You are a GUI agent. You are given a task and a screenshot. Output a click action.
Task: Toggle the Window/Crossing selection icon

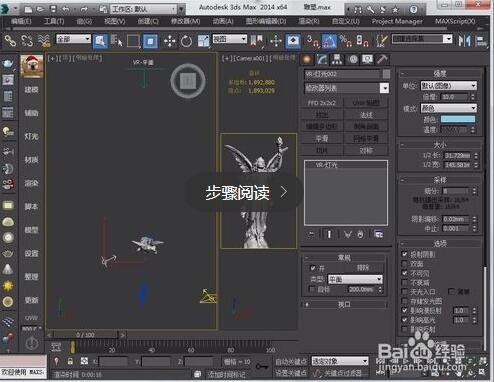(x=150, y=41)
